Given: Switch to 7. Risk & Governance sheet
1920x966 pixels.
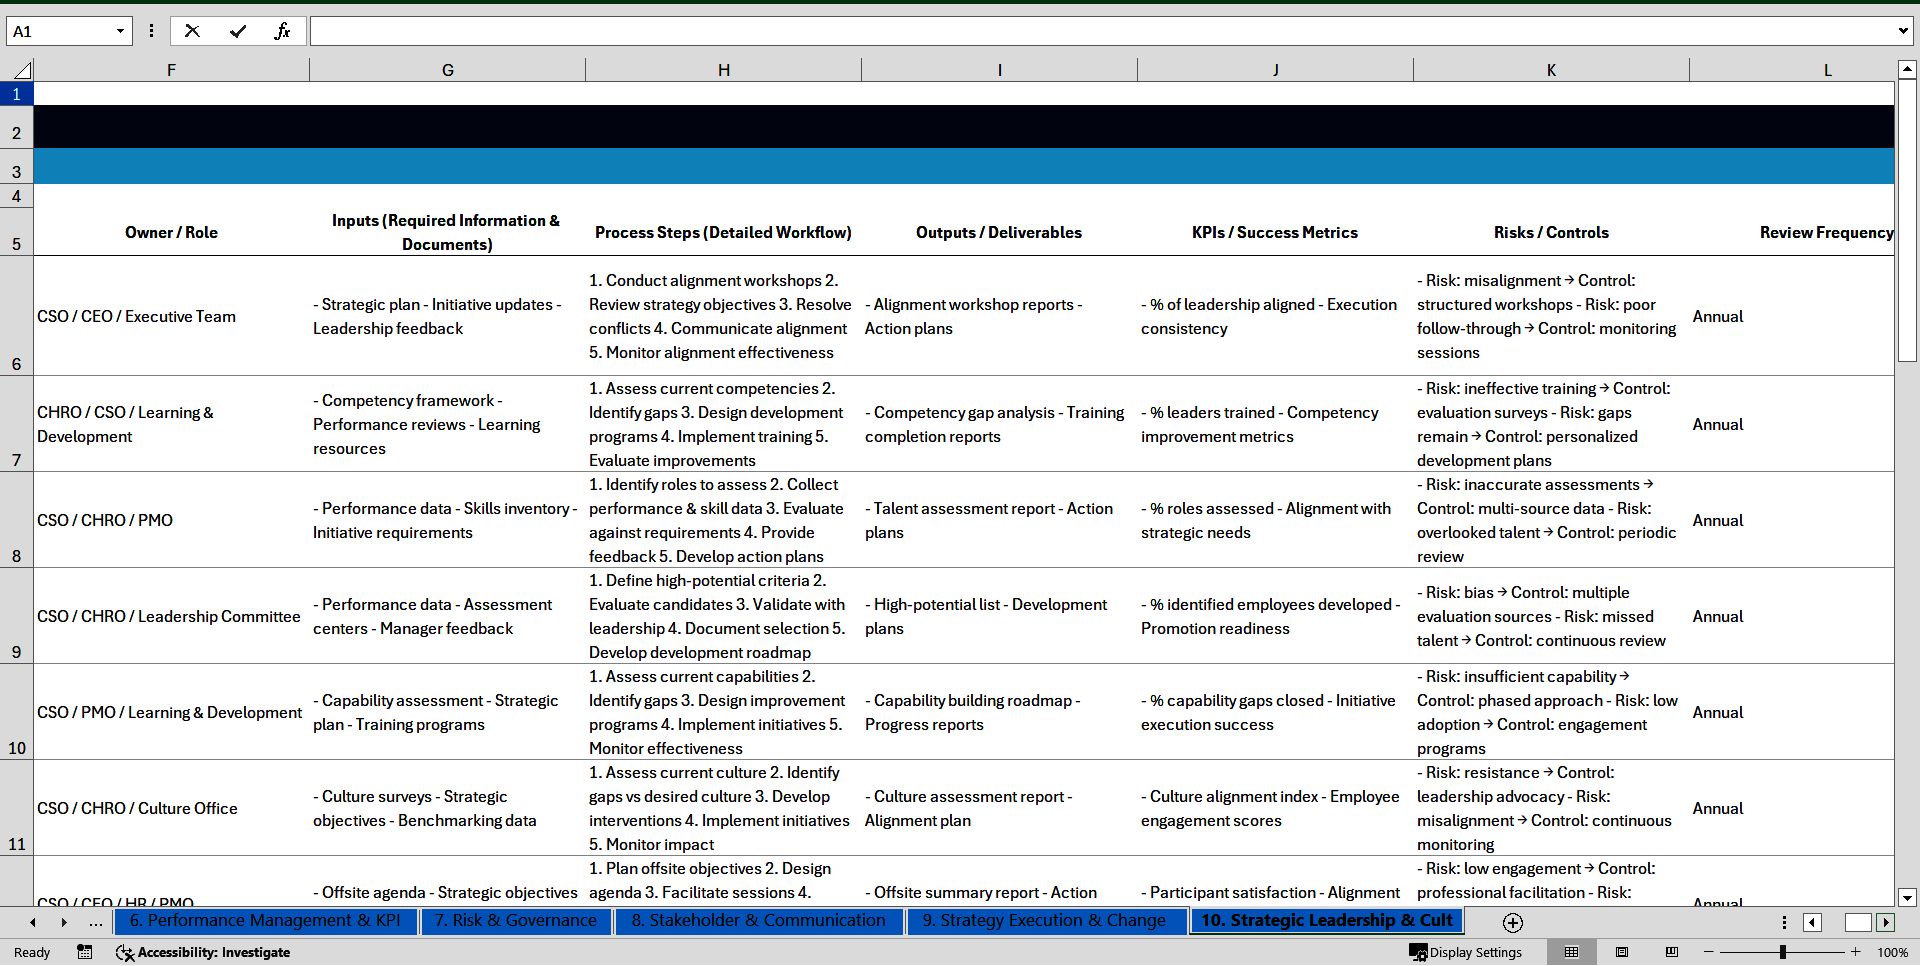Looking at the screenshot, I should [x=515, y=920].
